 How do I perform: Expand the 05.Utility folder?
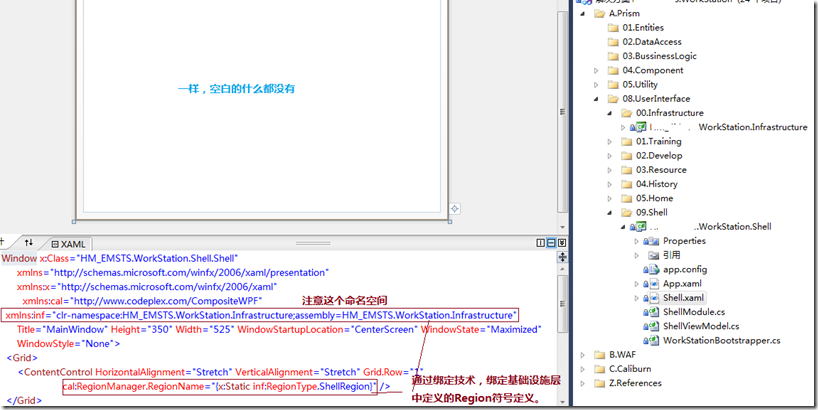pyautogui.click(x=597, y=85)
